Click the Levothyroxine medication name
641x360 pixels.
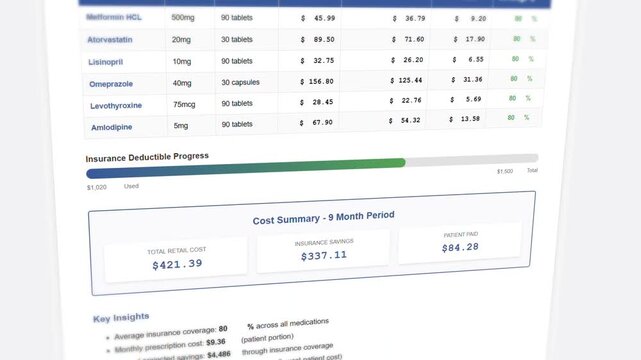tap(116, 105)
